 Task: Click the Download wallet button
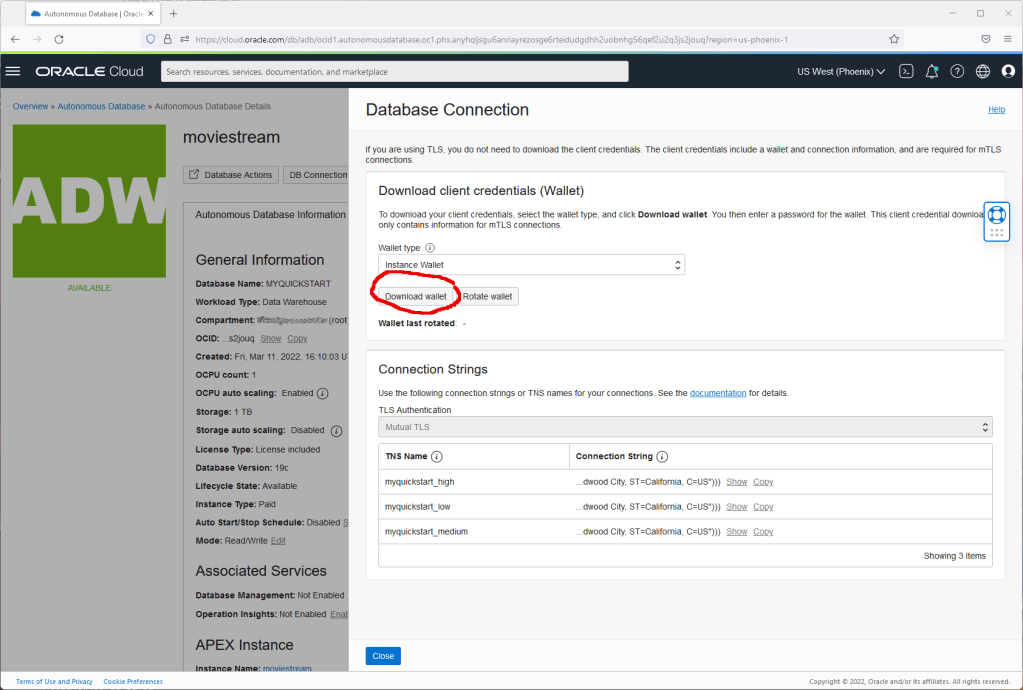coord(416,297)
